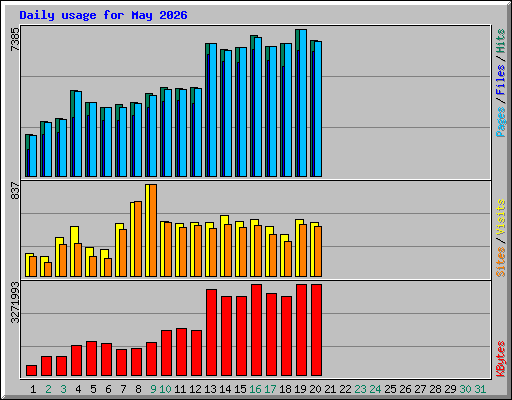Select day 28 on the x-axis
512x400 pixels.
(x=435, y=389)
